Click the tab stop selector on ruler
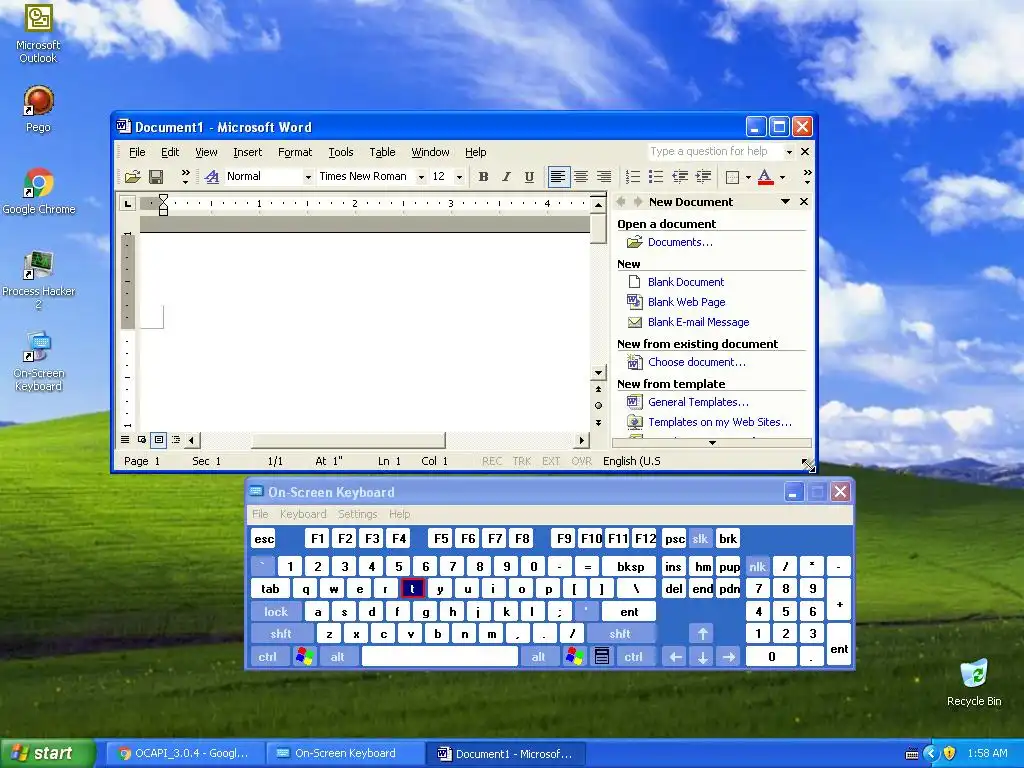 pyautogui.click(x=128, y=204)
